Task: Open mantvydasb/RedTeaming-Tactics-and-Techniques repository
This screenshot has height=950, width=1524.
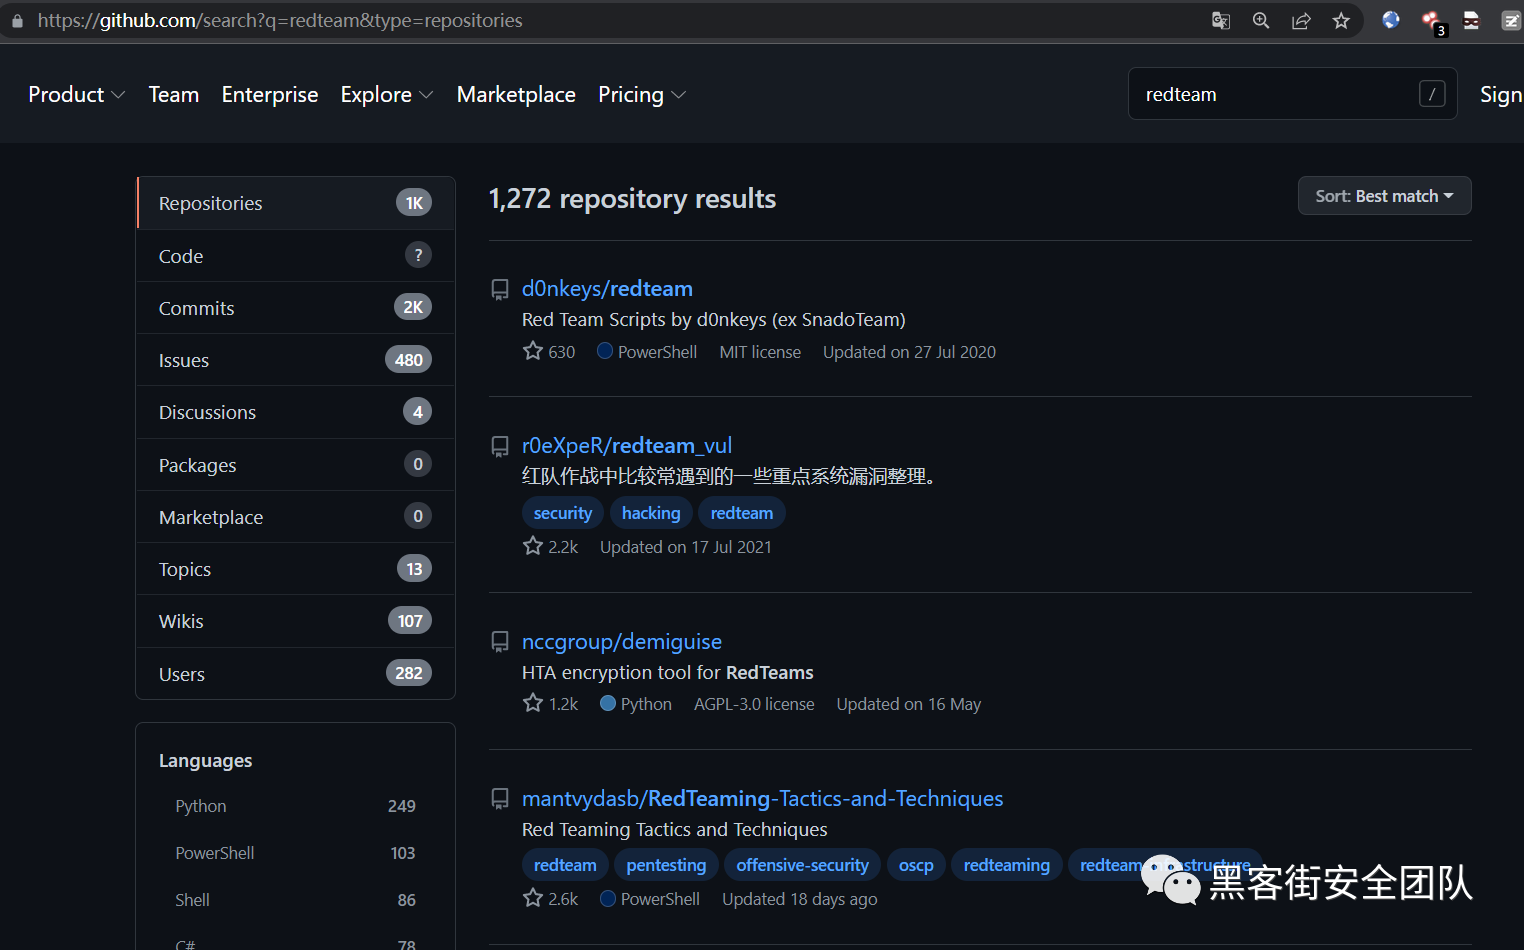Action: tap(762, 799)
